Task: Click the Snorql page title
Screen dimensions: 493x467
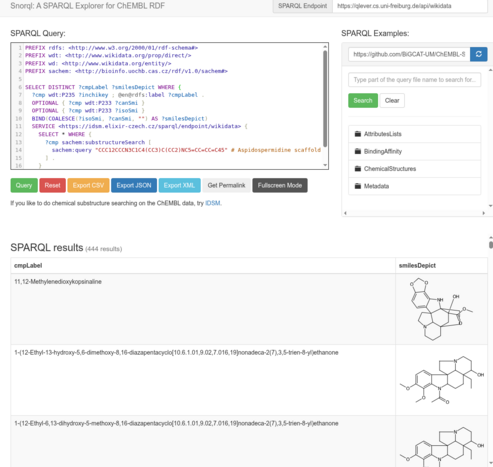Action: tap(87, 6)
